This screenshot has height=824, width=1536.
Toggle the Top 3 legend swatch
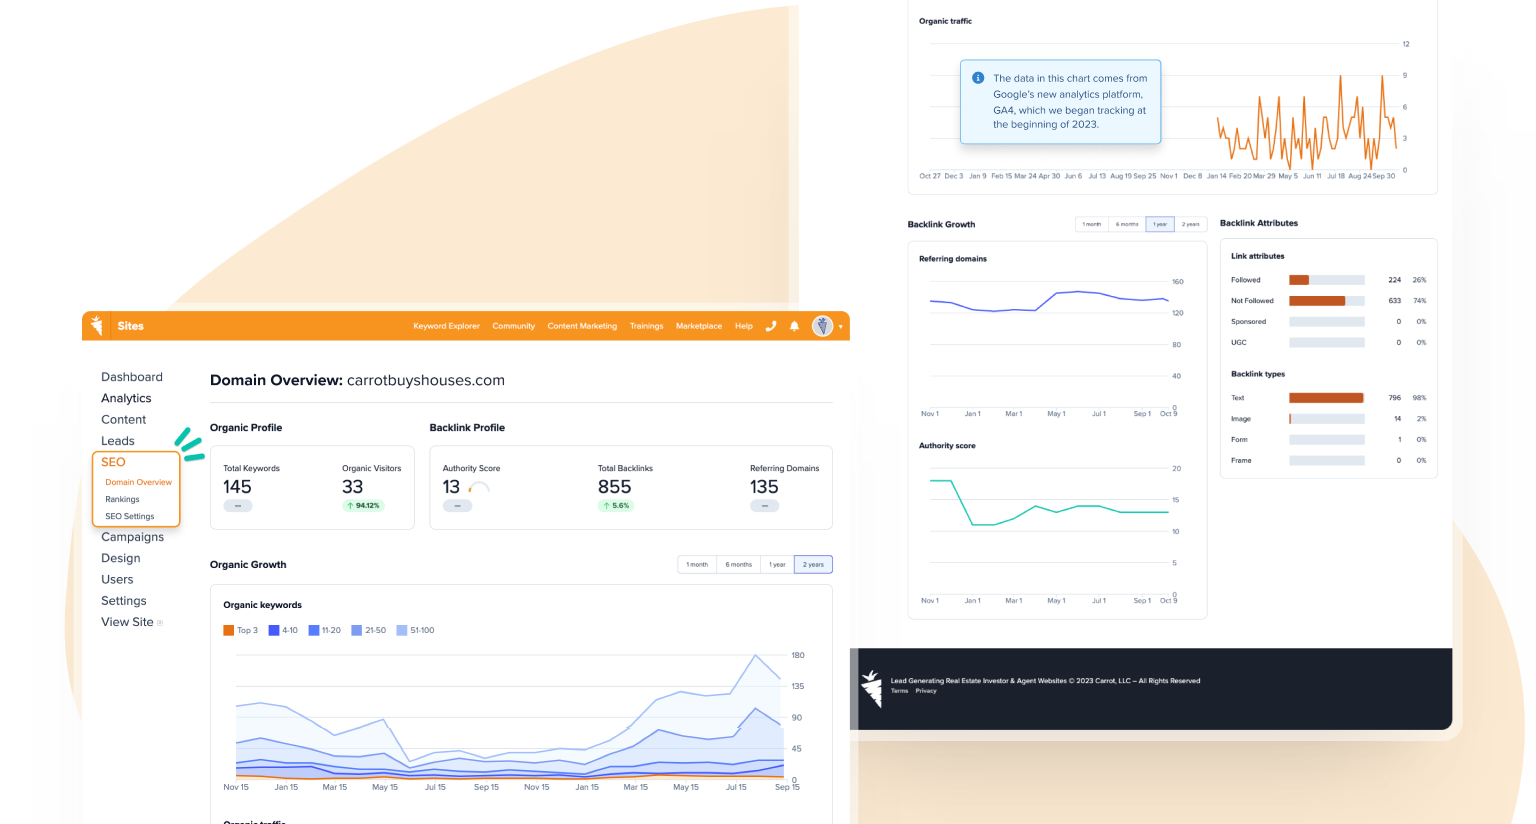(x=228, y=630)
